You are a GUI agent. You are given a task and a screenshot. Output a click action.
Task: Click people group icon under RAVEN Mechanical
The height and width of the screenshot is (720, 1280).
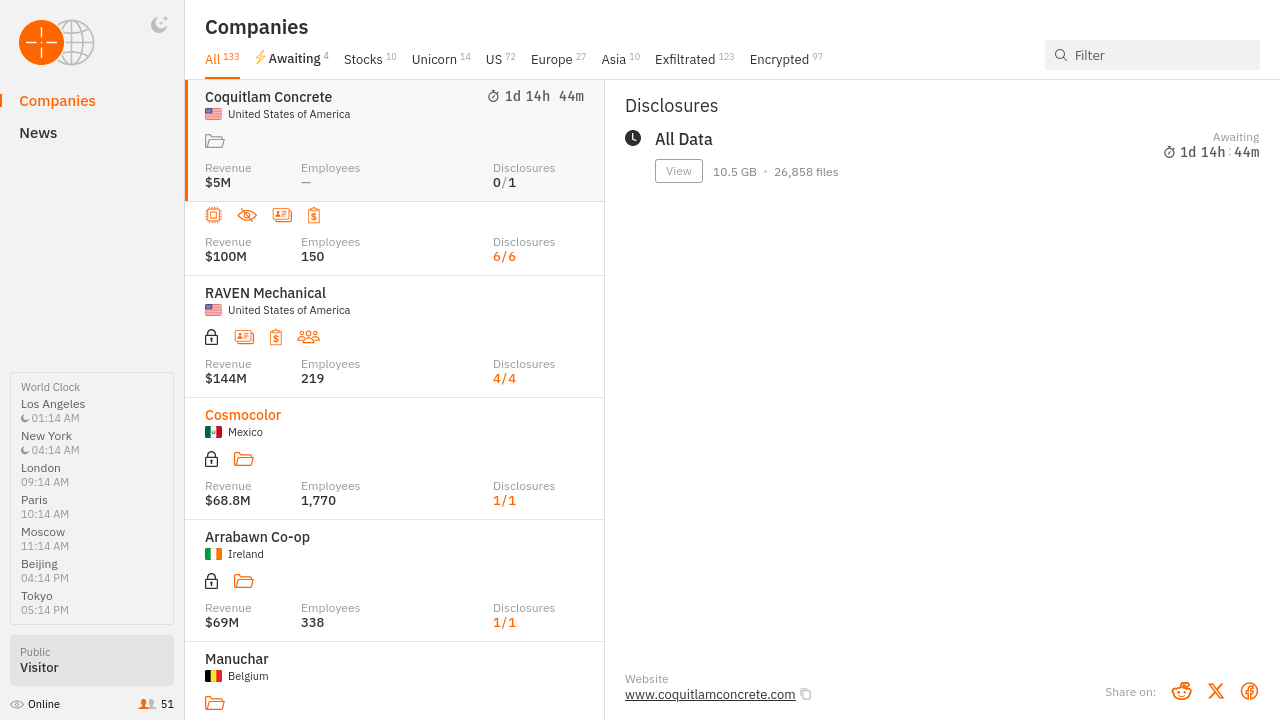click(x=308, y=337)
